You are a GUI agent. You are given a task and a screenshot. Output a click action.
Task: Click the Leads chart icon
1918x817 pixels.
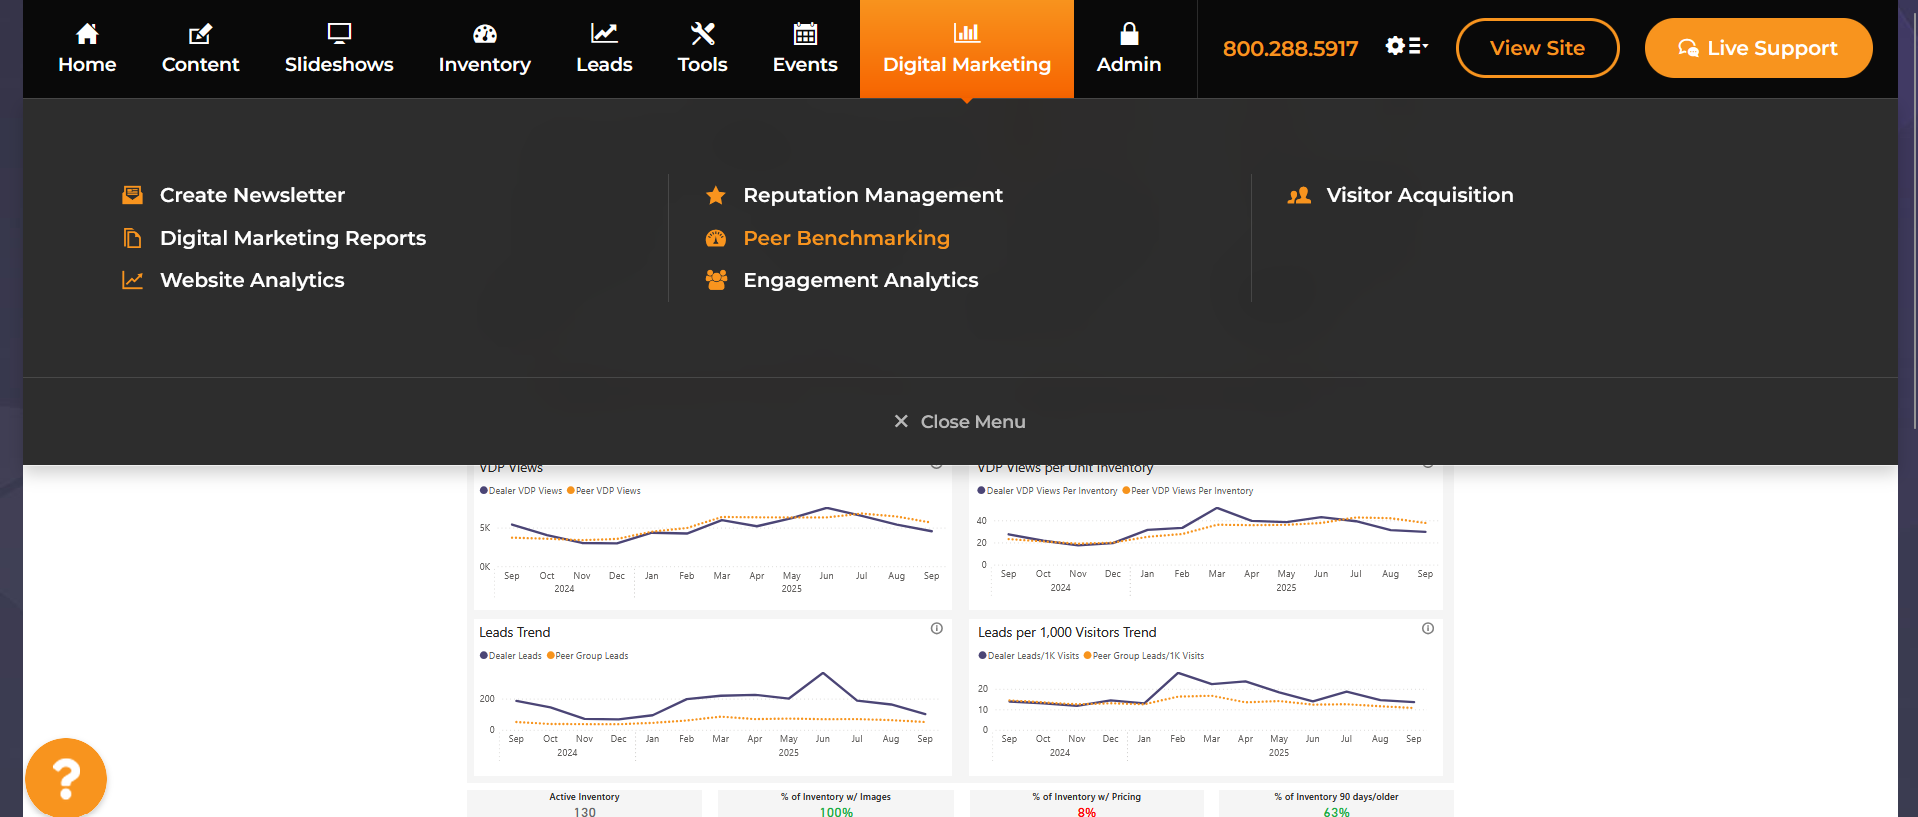604,34
